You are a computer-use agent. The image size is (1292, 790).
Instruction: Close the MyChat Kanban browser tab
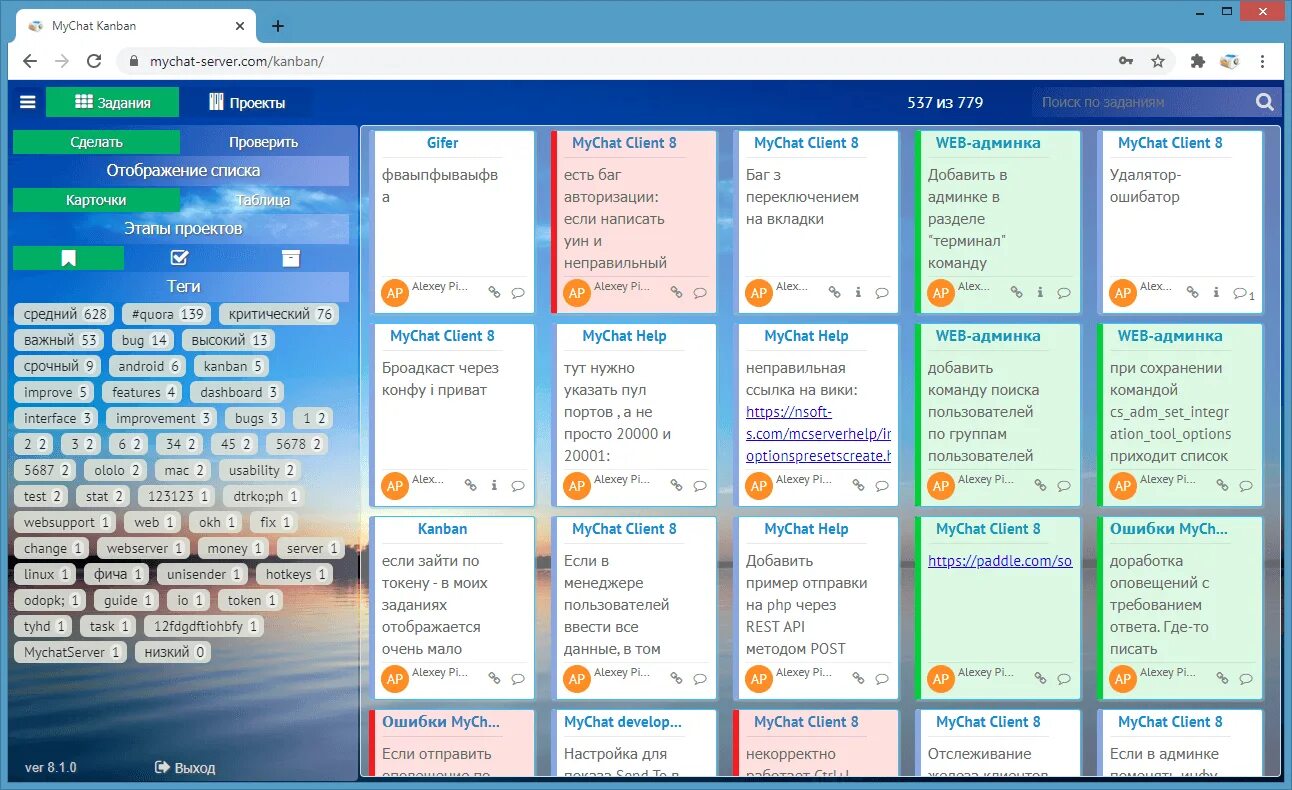[x=240, y=26]
